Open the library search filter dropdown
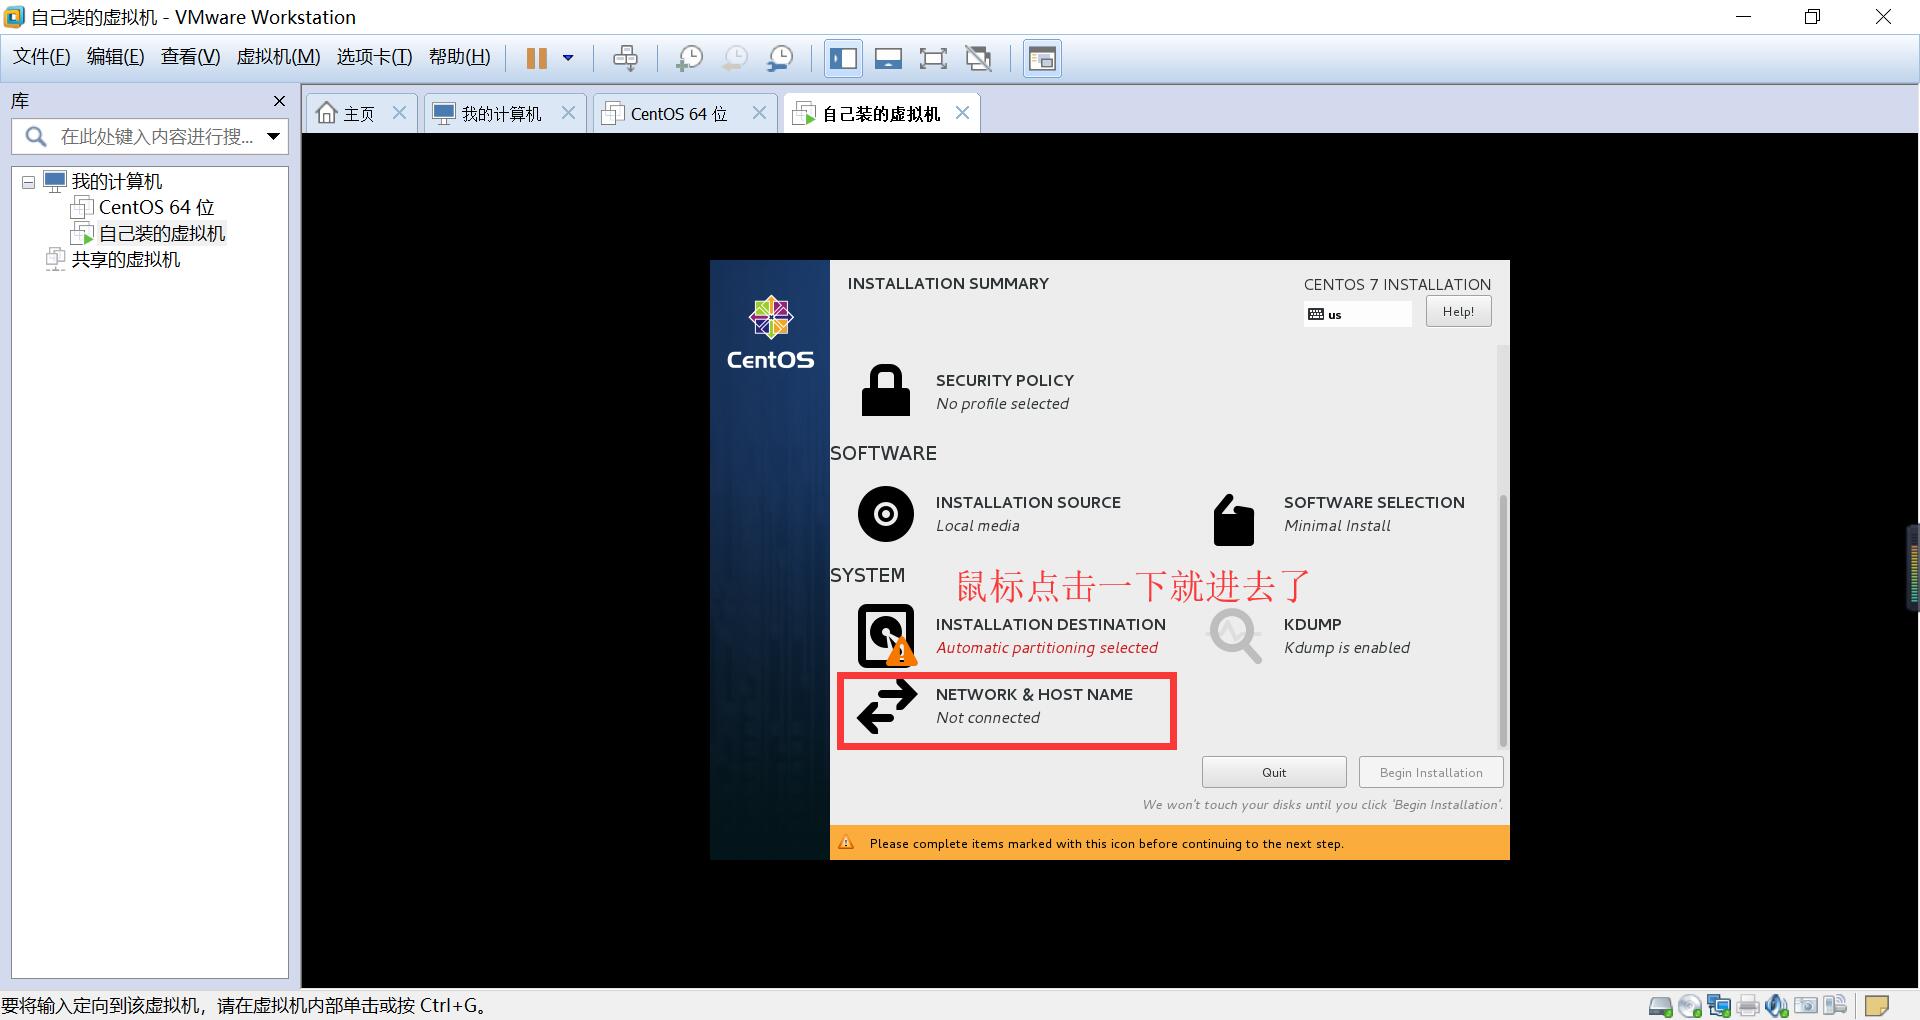 [x=273, y=136]
